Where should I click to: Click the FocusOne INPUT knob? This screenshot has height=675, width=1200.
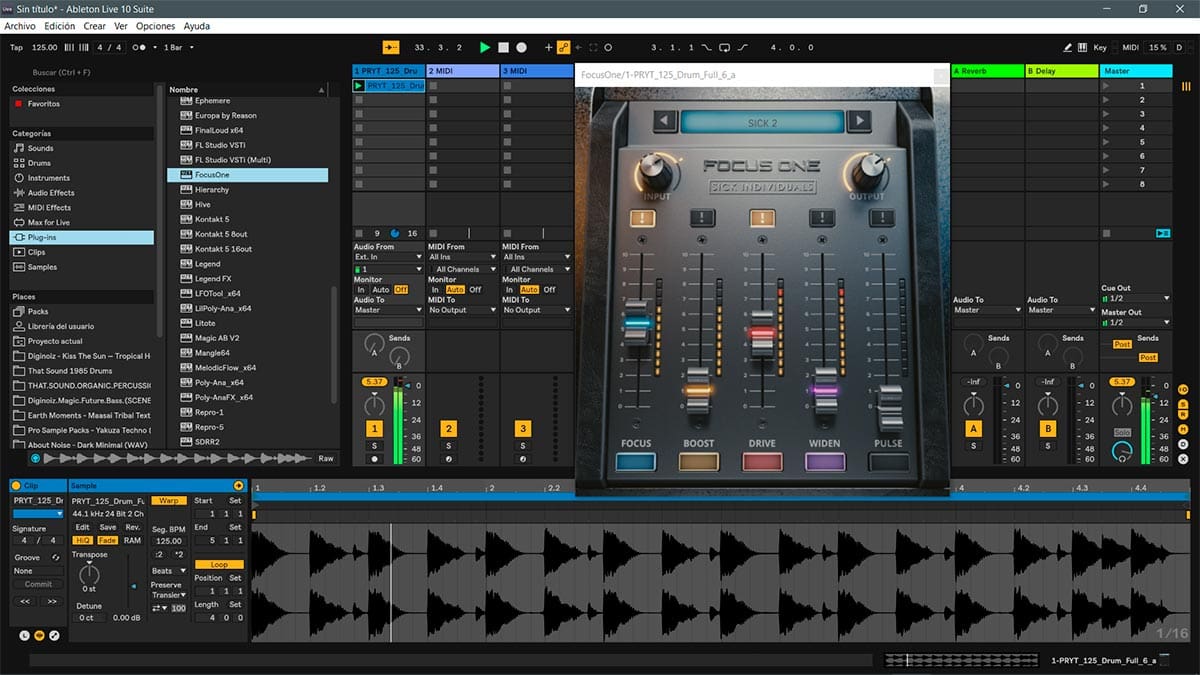point(656,171)
